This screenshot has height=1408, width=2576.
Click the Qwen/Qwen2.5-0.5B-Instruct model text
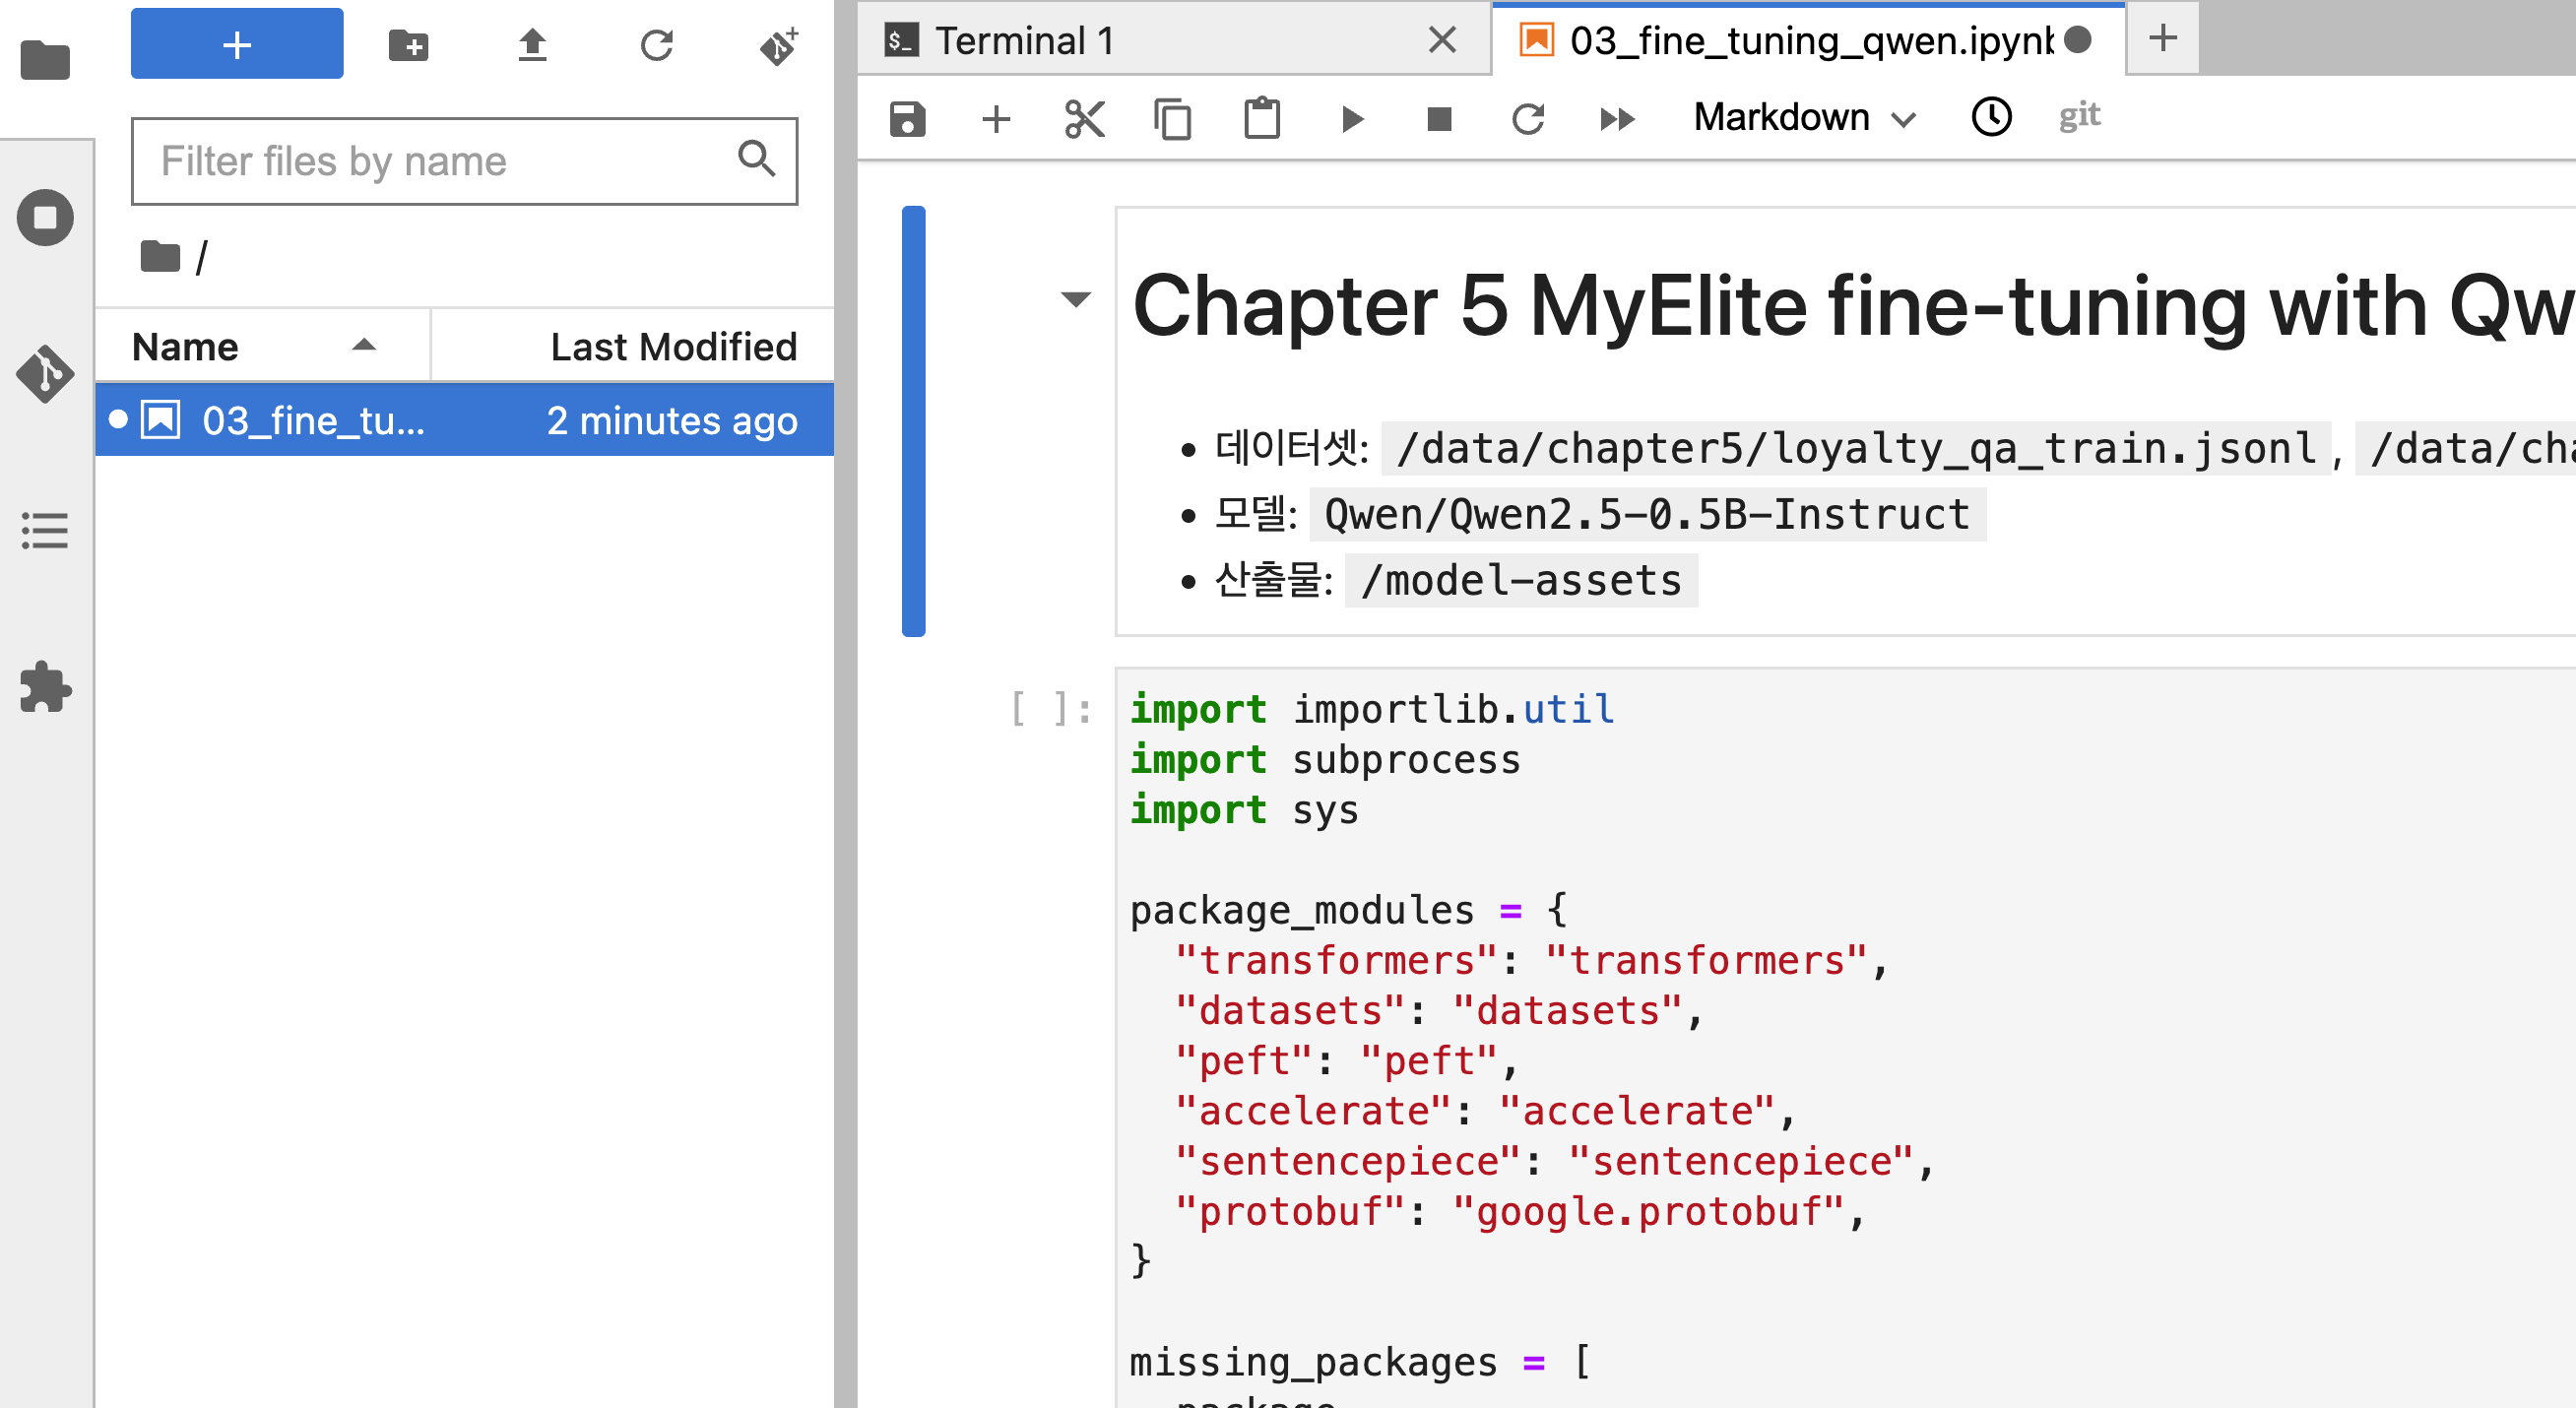click(x=1647, y=514)
